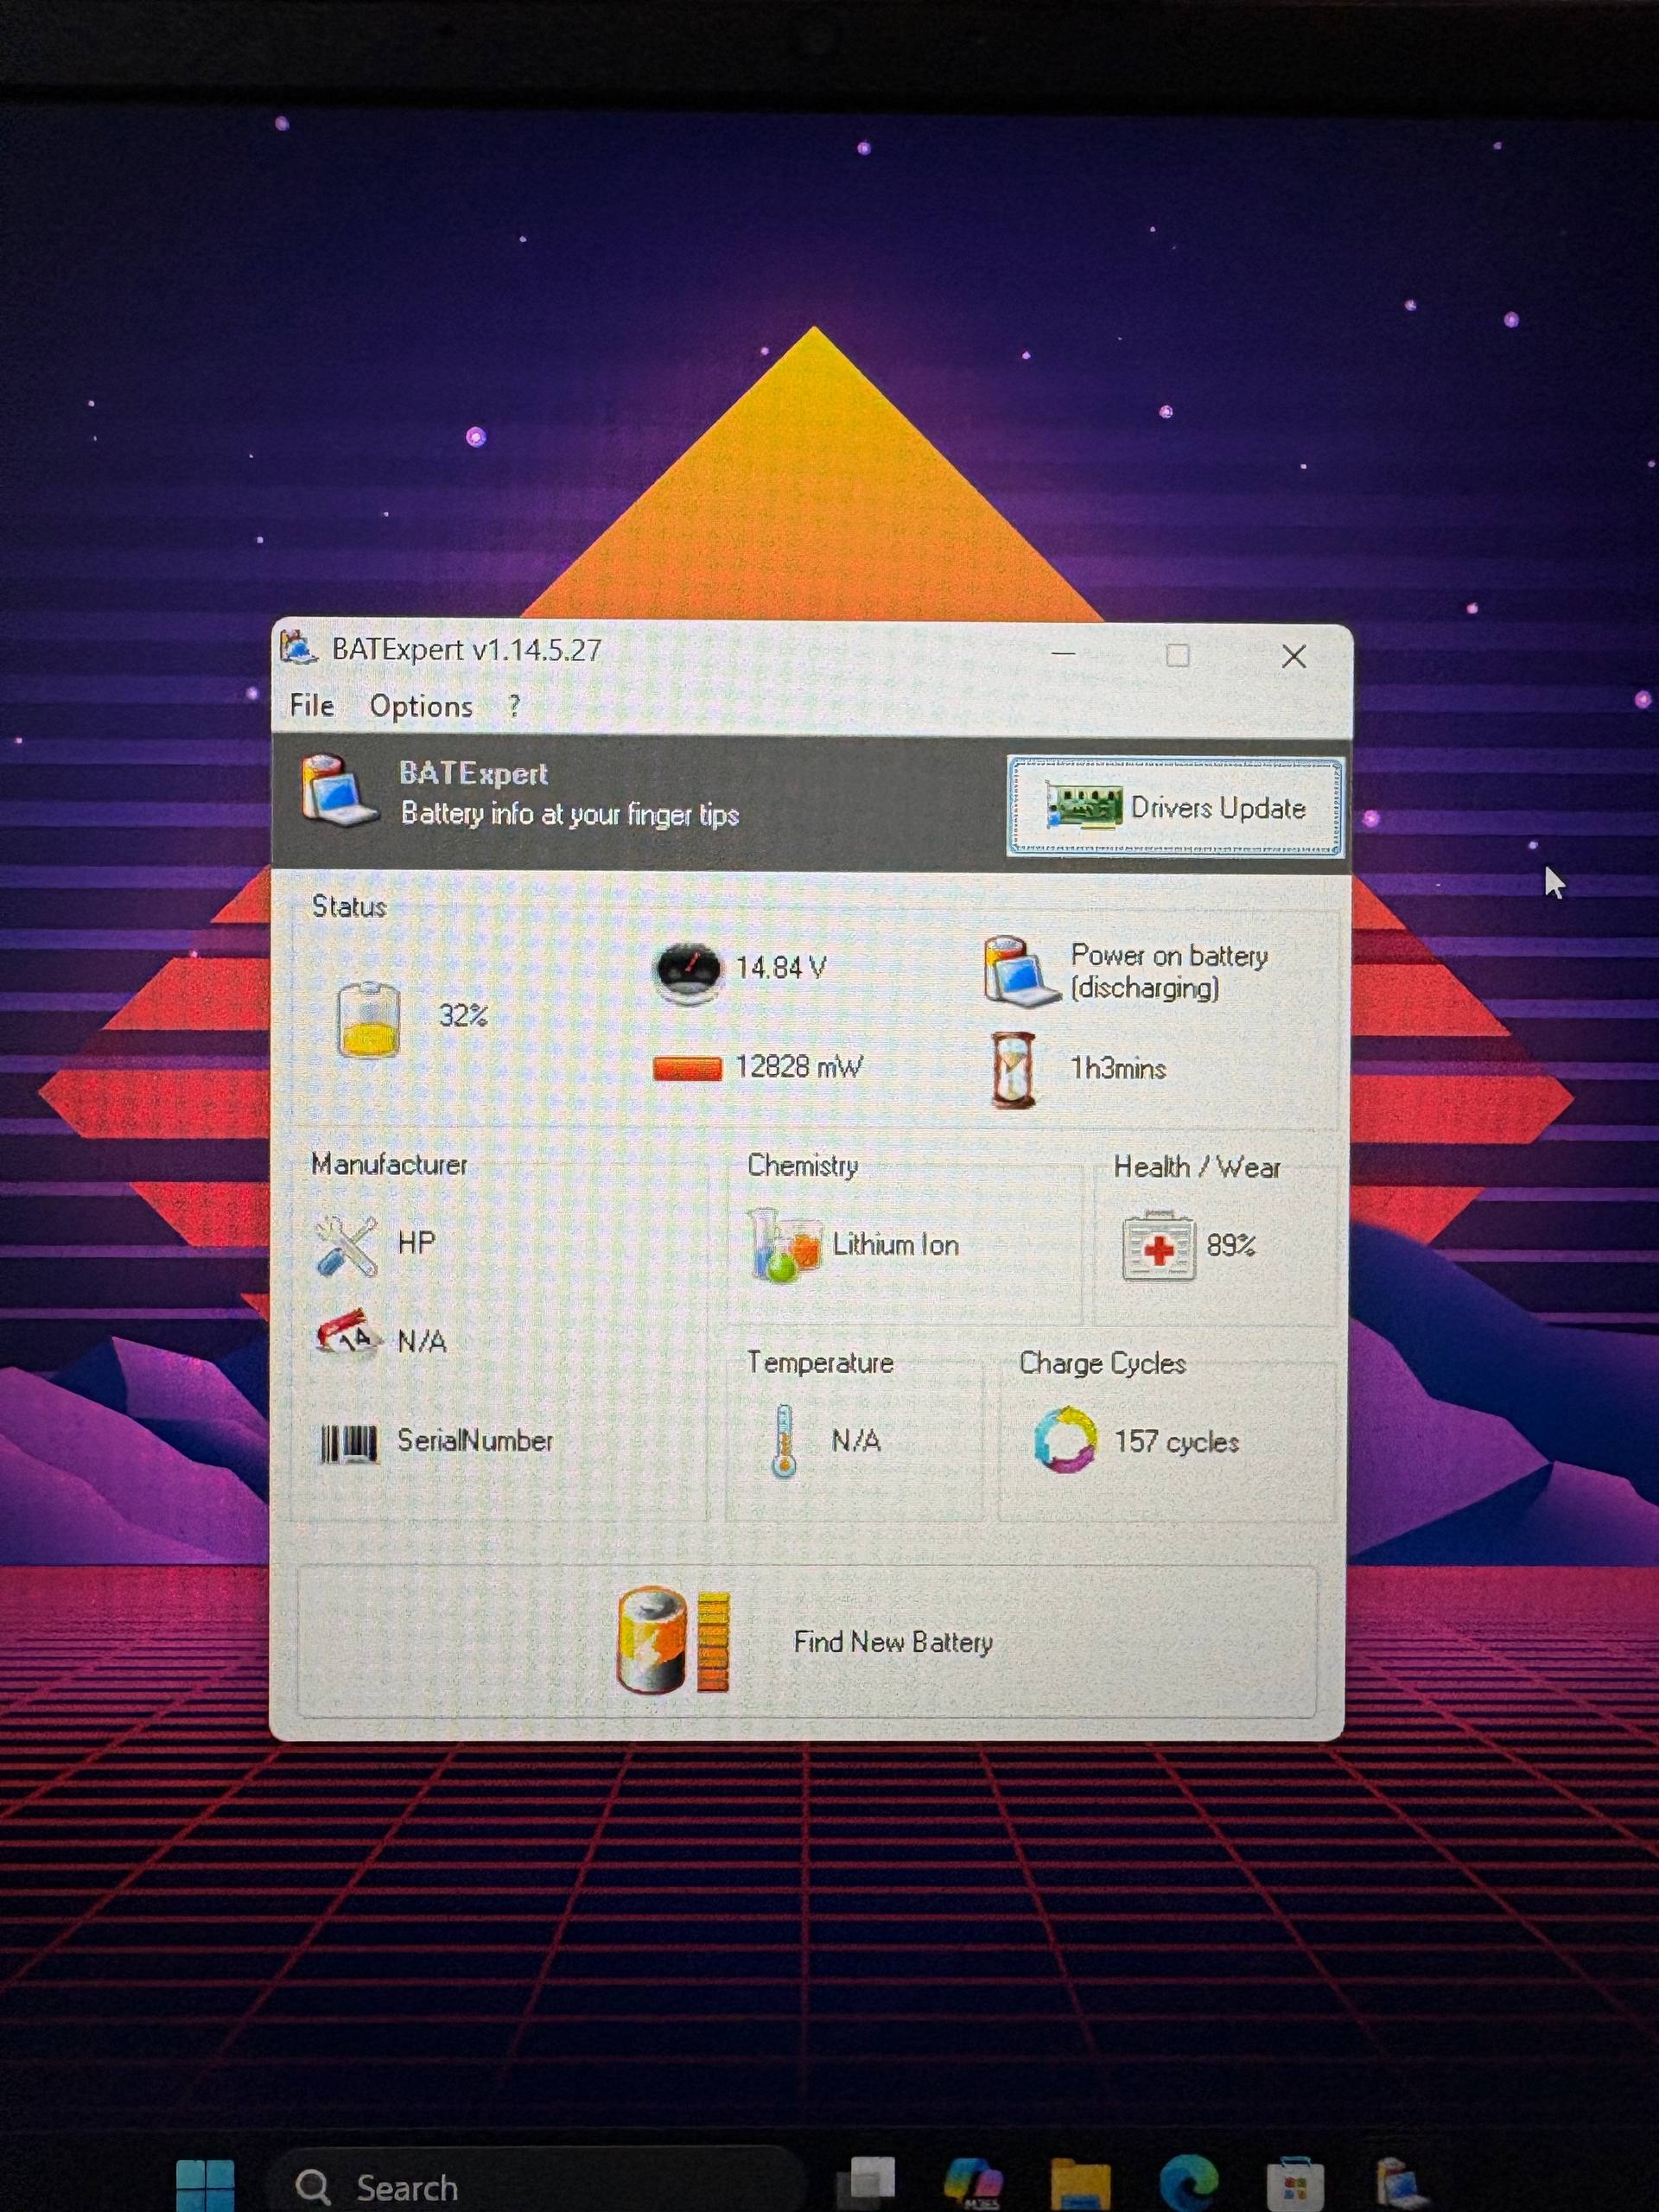1659x2212 pixels.
Task: Click the BATExpert title bar app icon
Action: [x=299, y=648]
